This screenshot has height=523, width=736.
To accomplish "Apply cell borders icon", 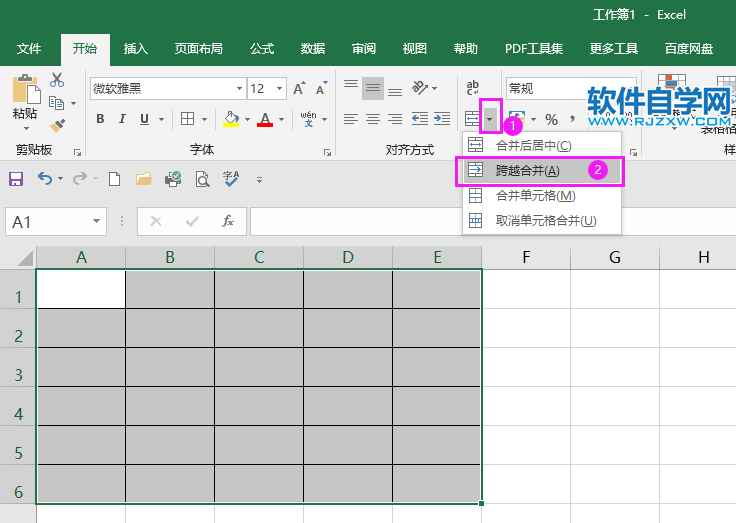I will point(187,119).
